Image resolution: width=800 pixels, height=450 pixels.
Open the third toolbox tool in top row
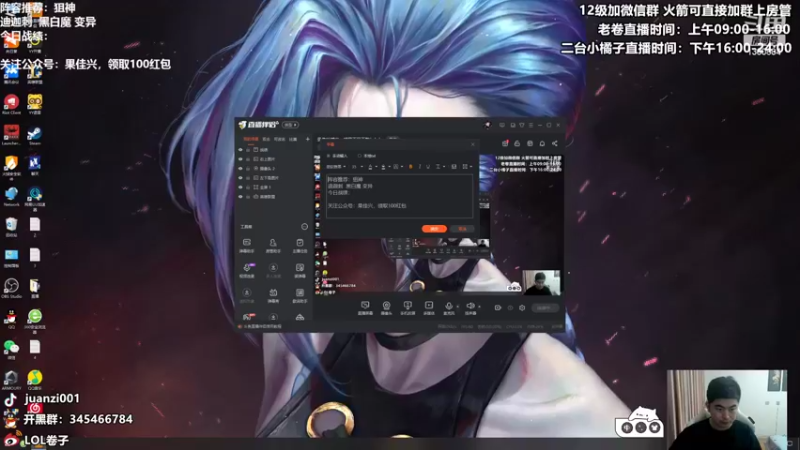pos(300,243)
